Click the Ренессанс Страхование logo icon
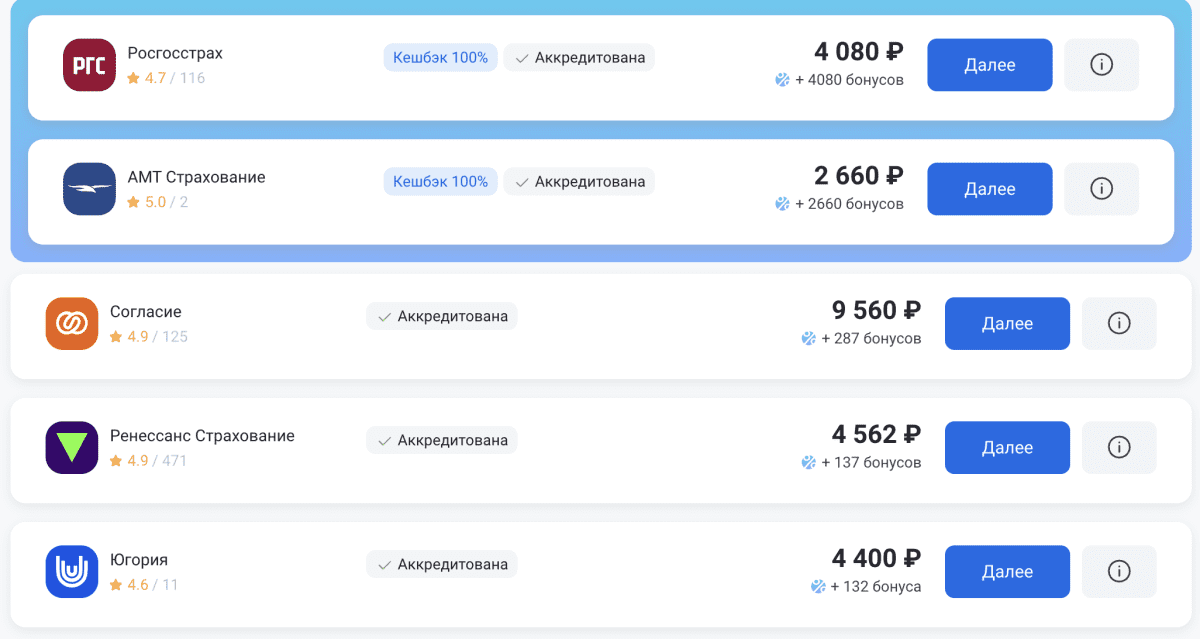The width and height of the screenshot is (1200, 639). click(72, 447)
